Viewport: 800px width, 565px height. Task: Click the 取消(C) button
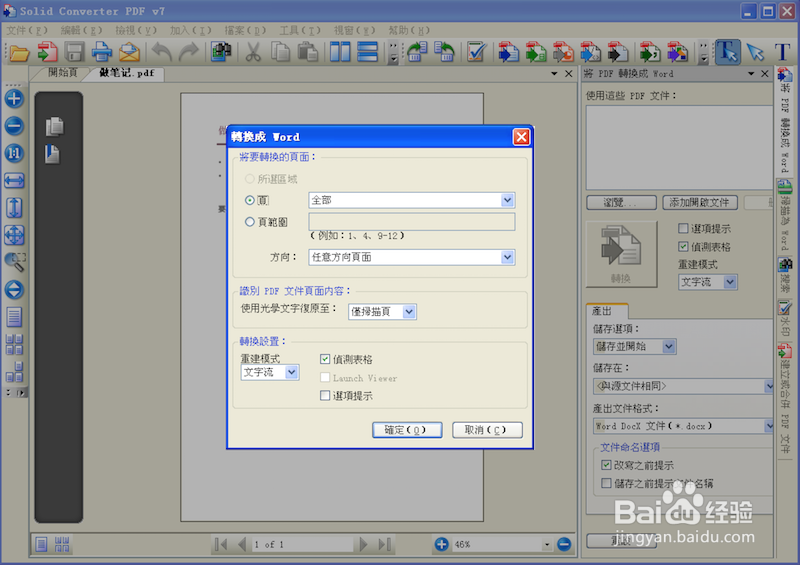487,430
